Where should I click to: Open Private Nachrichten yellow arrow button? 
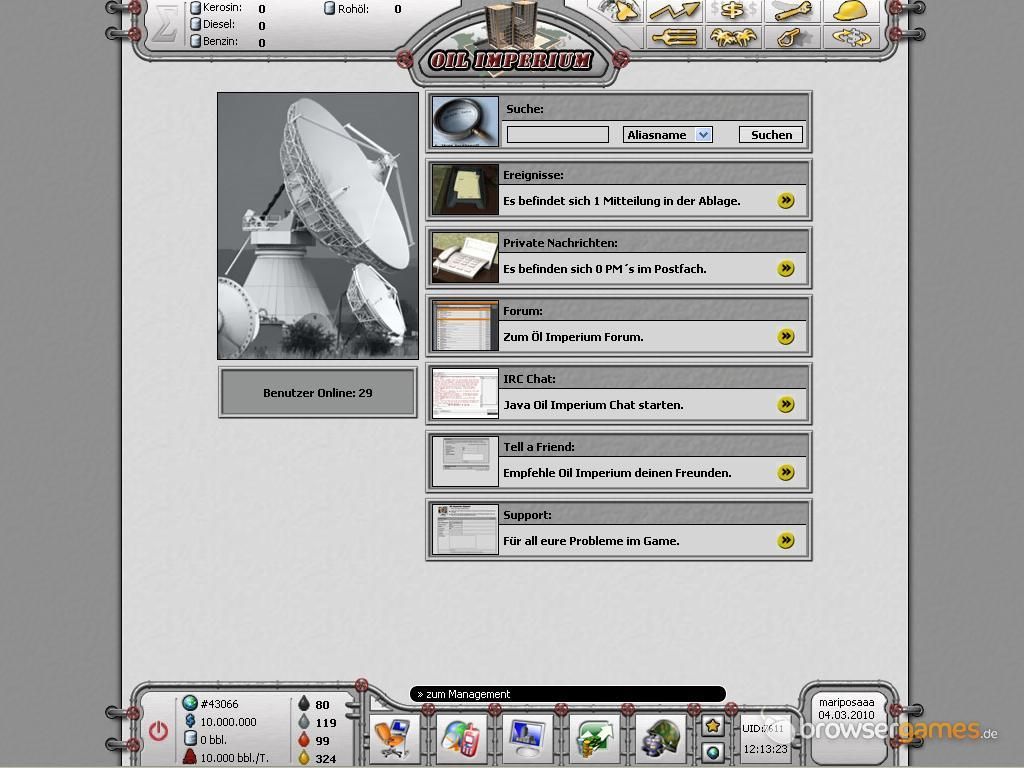click(x=786, y=268)
